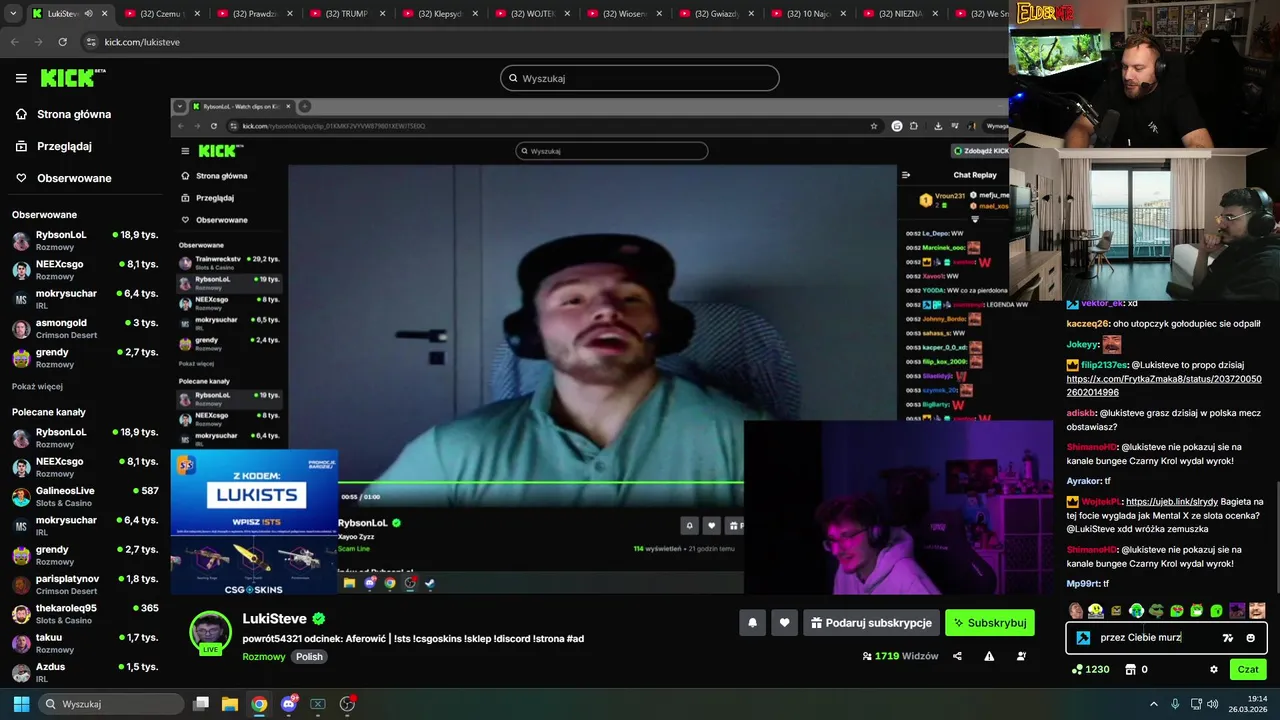
Task: Switch to the TRUMP YouTube tab
Action: [x=347, y=14]
